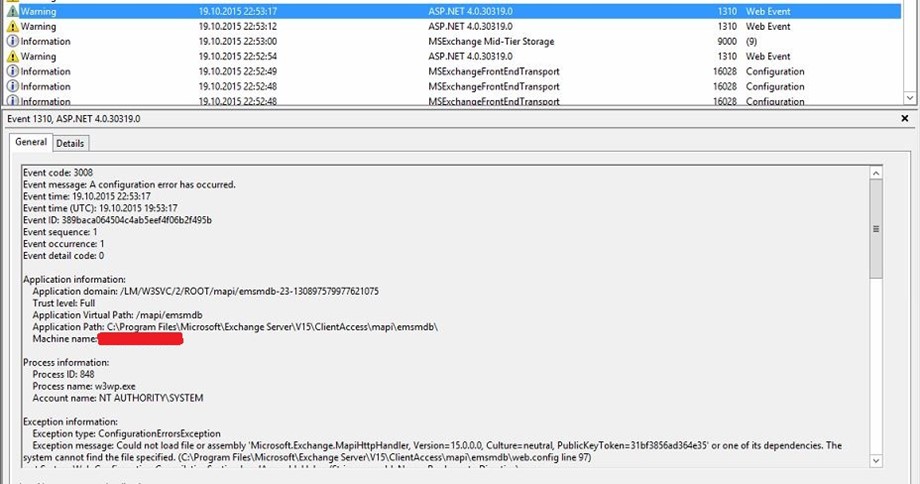
Task: Click the Application domain line
Action: click(x=205, y=291)
